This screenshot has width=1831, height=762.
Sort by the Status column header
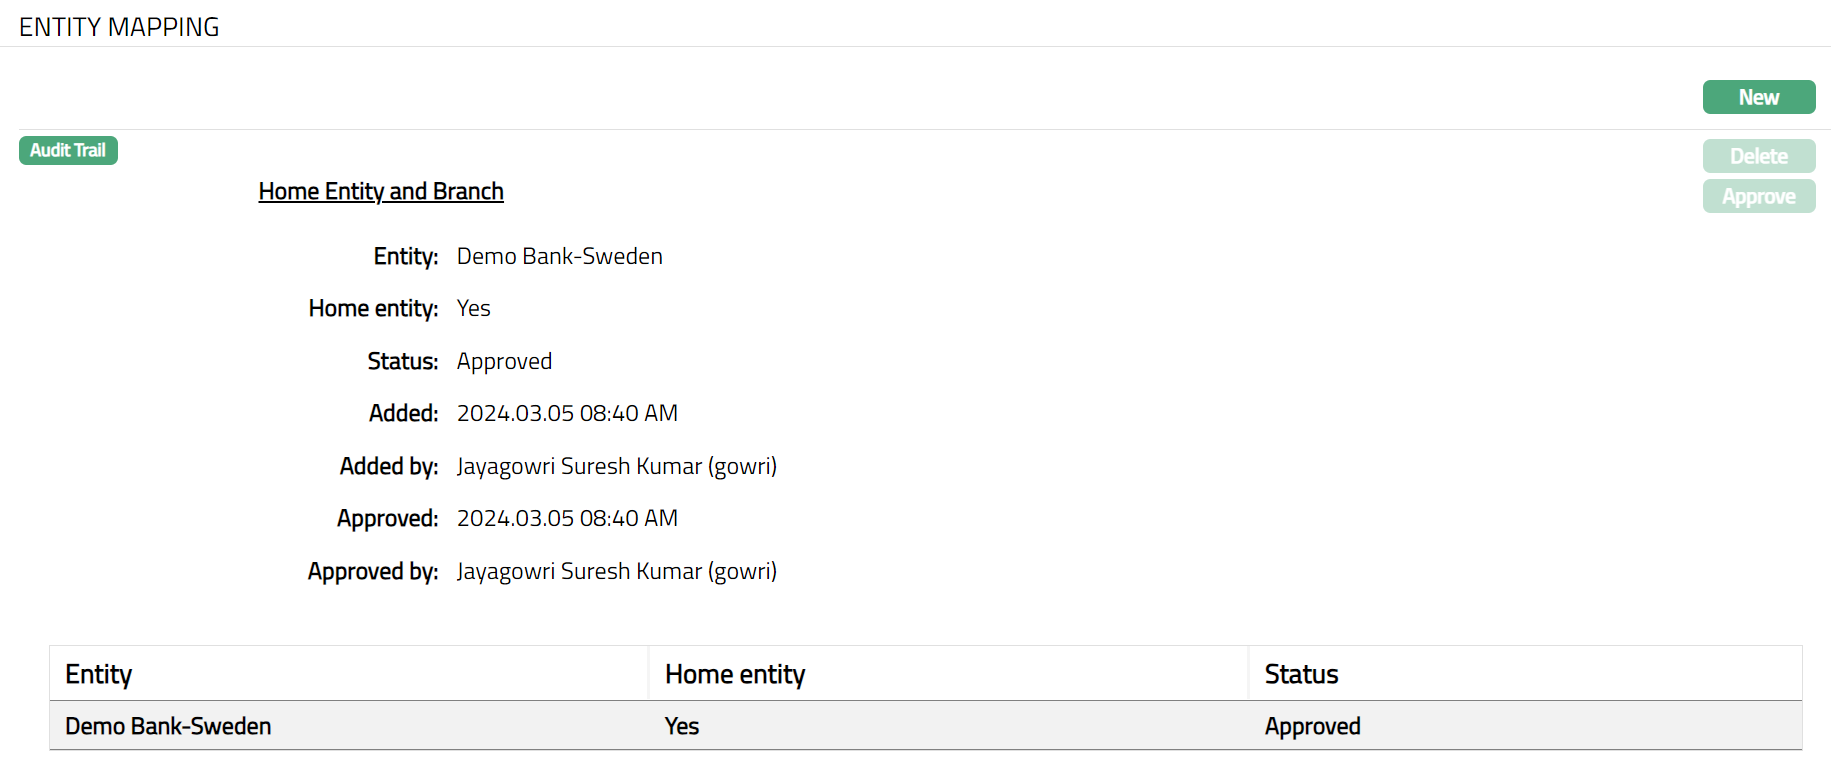click(1300, 674)
